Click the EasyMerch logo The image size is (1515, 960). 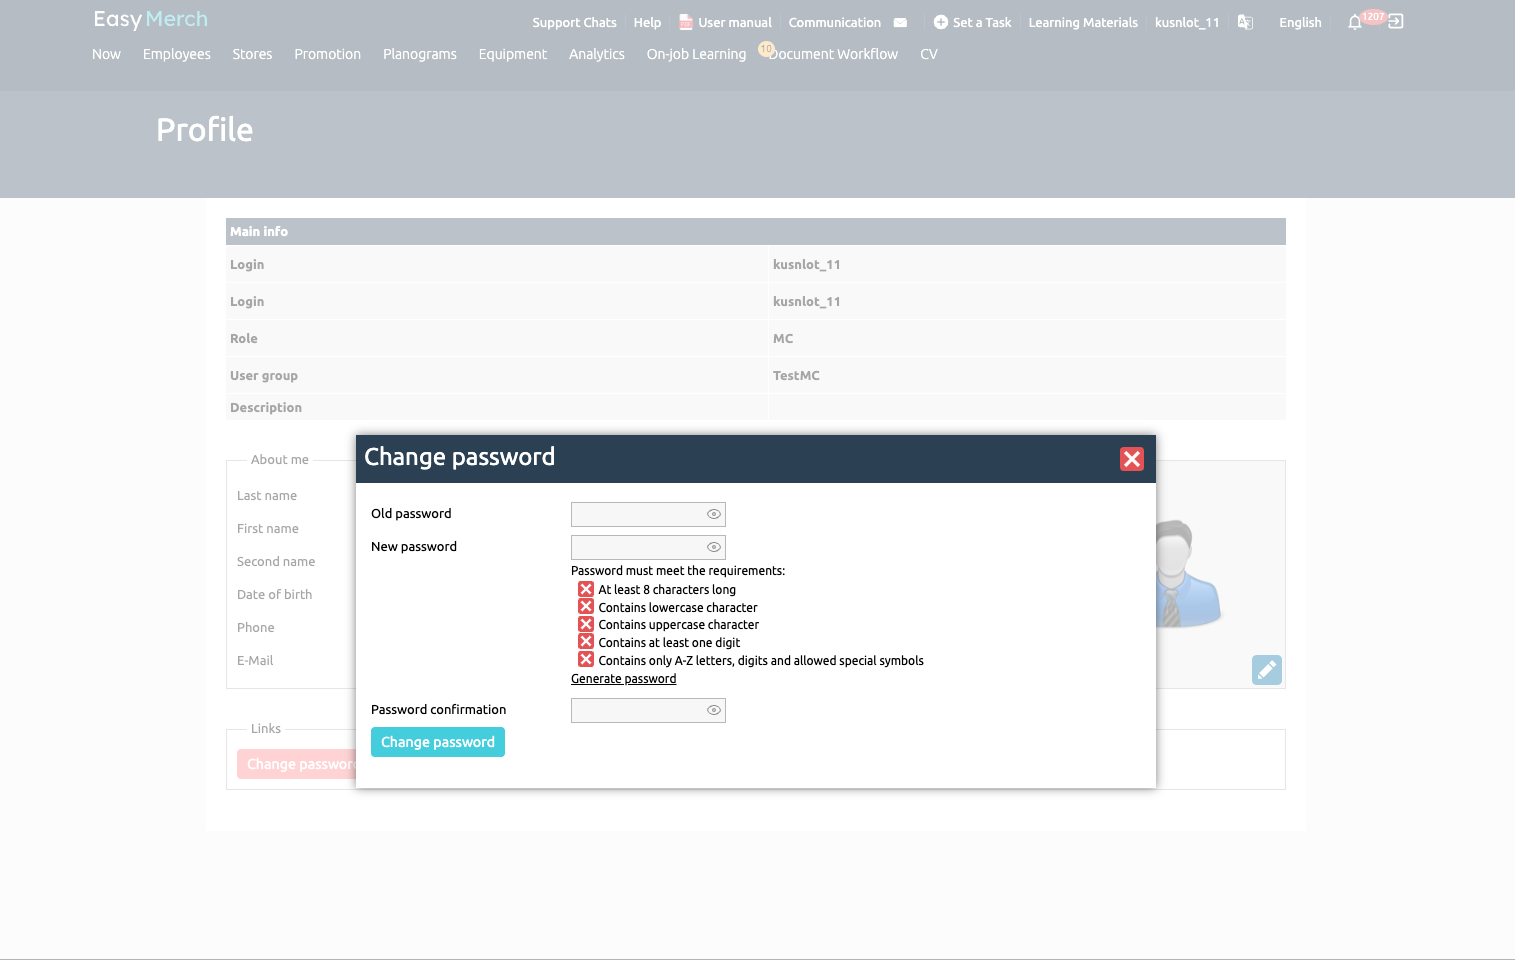pyautogui.click(x=151, y=19)
